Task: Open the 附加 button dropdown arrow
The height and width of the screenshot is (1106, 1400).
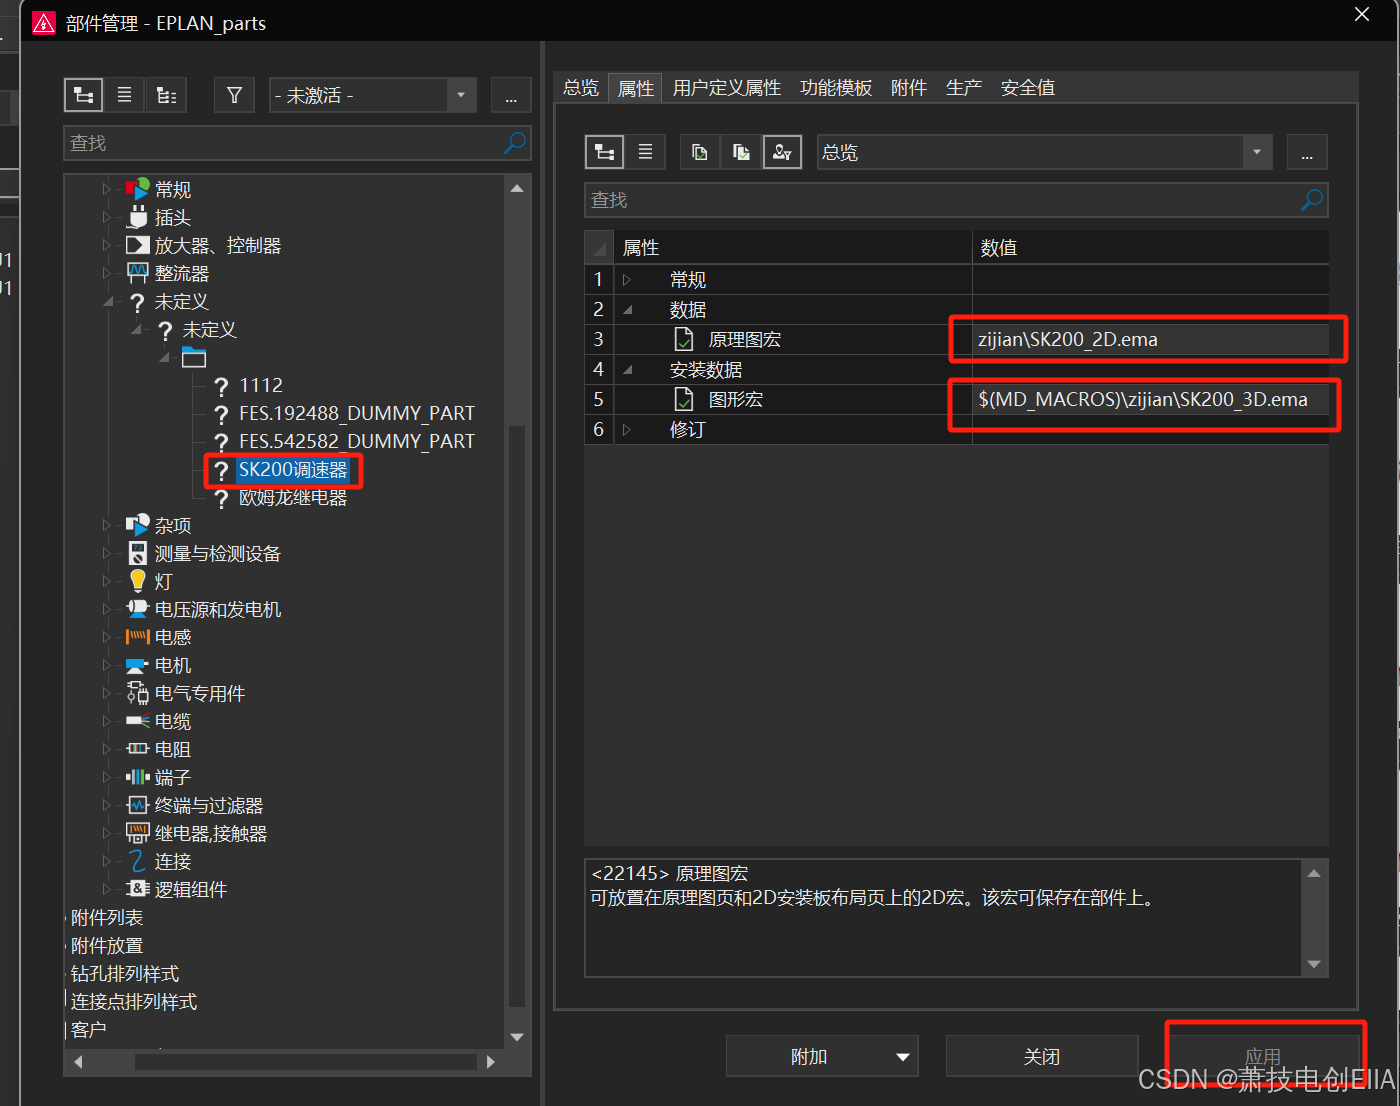Action: click(903, 1057)
